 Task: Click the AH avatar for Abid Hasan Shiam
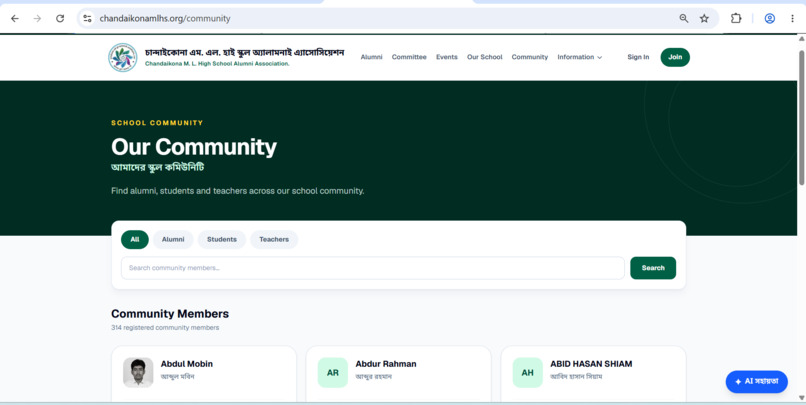pyautogui.click(x=527, y=372)
